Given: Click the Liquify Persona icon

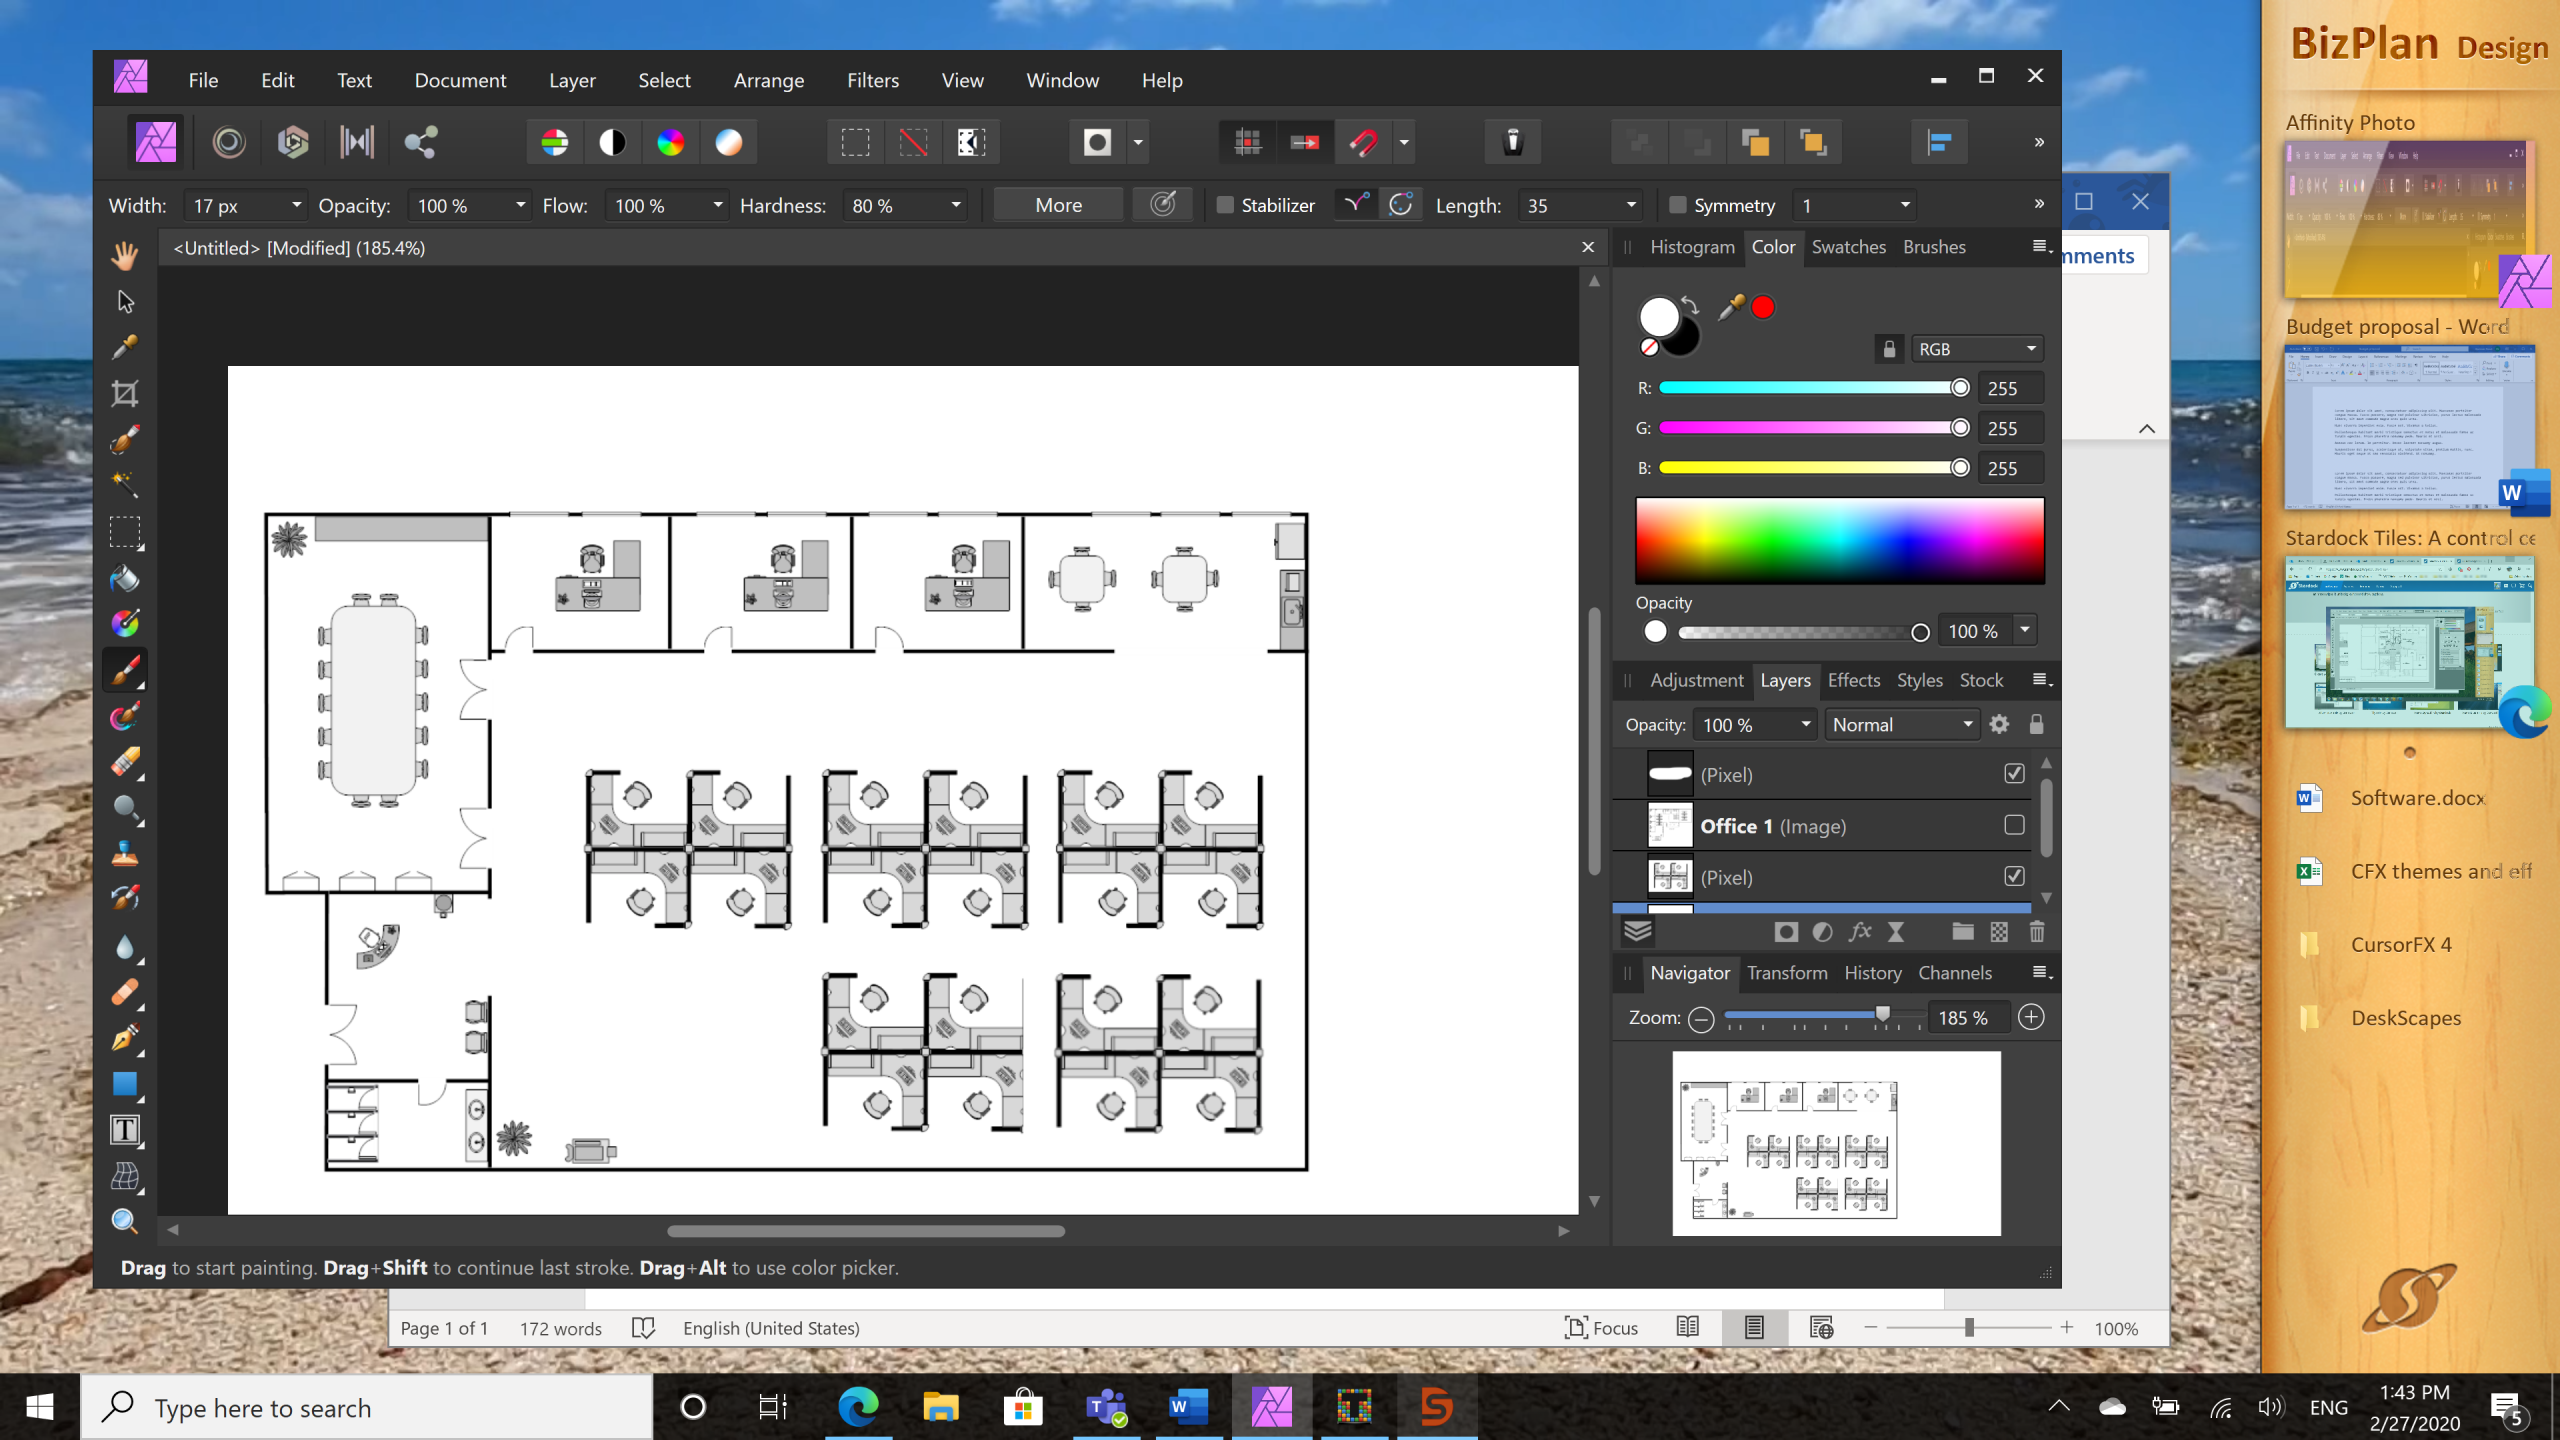Looking at the screenshot, I should click(229, 142).
